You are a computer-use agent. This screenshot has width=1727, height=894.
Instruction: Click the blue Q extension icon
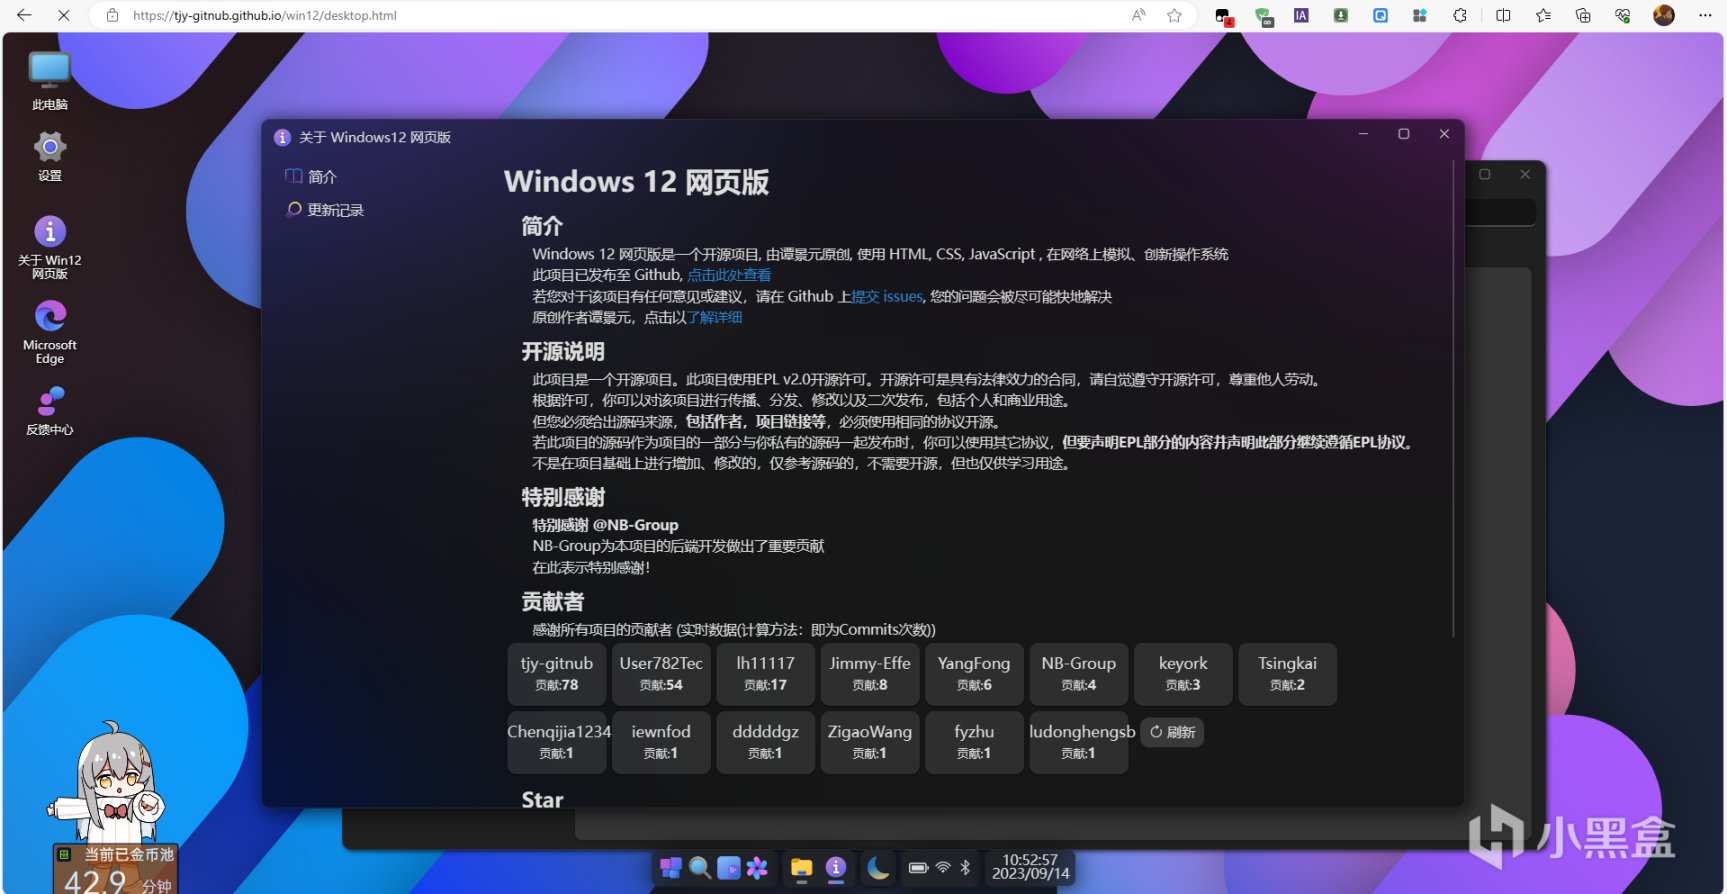[x=1381, y=15]
